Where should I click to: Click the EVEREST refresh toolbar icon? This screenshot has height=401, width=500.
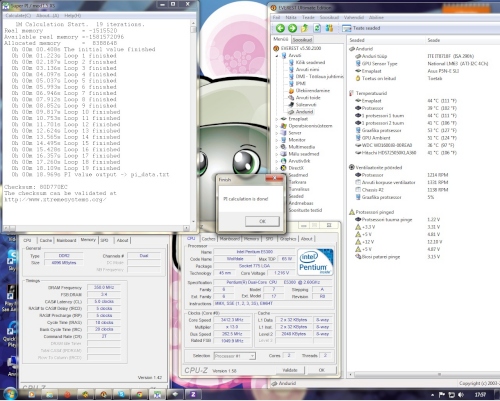pos(317,28)
